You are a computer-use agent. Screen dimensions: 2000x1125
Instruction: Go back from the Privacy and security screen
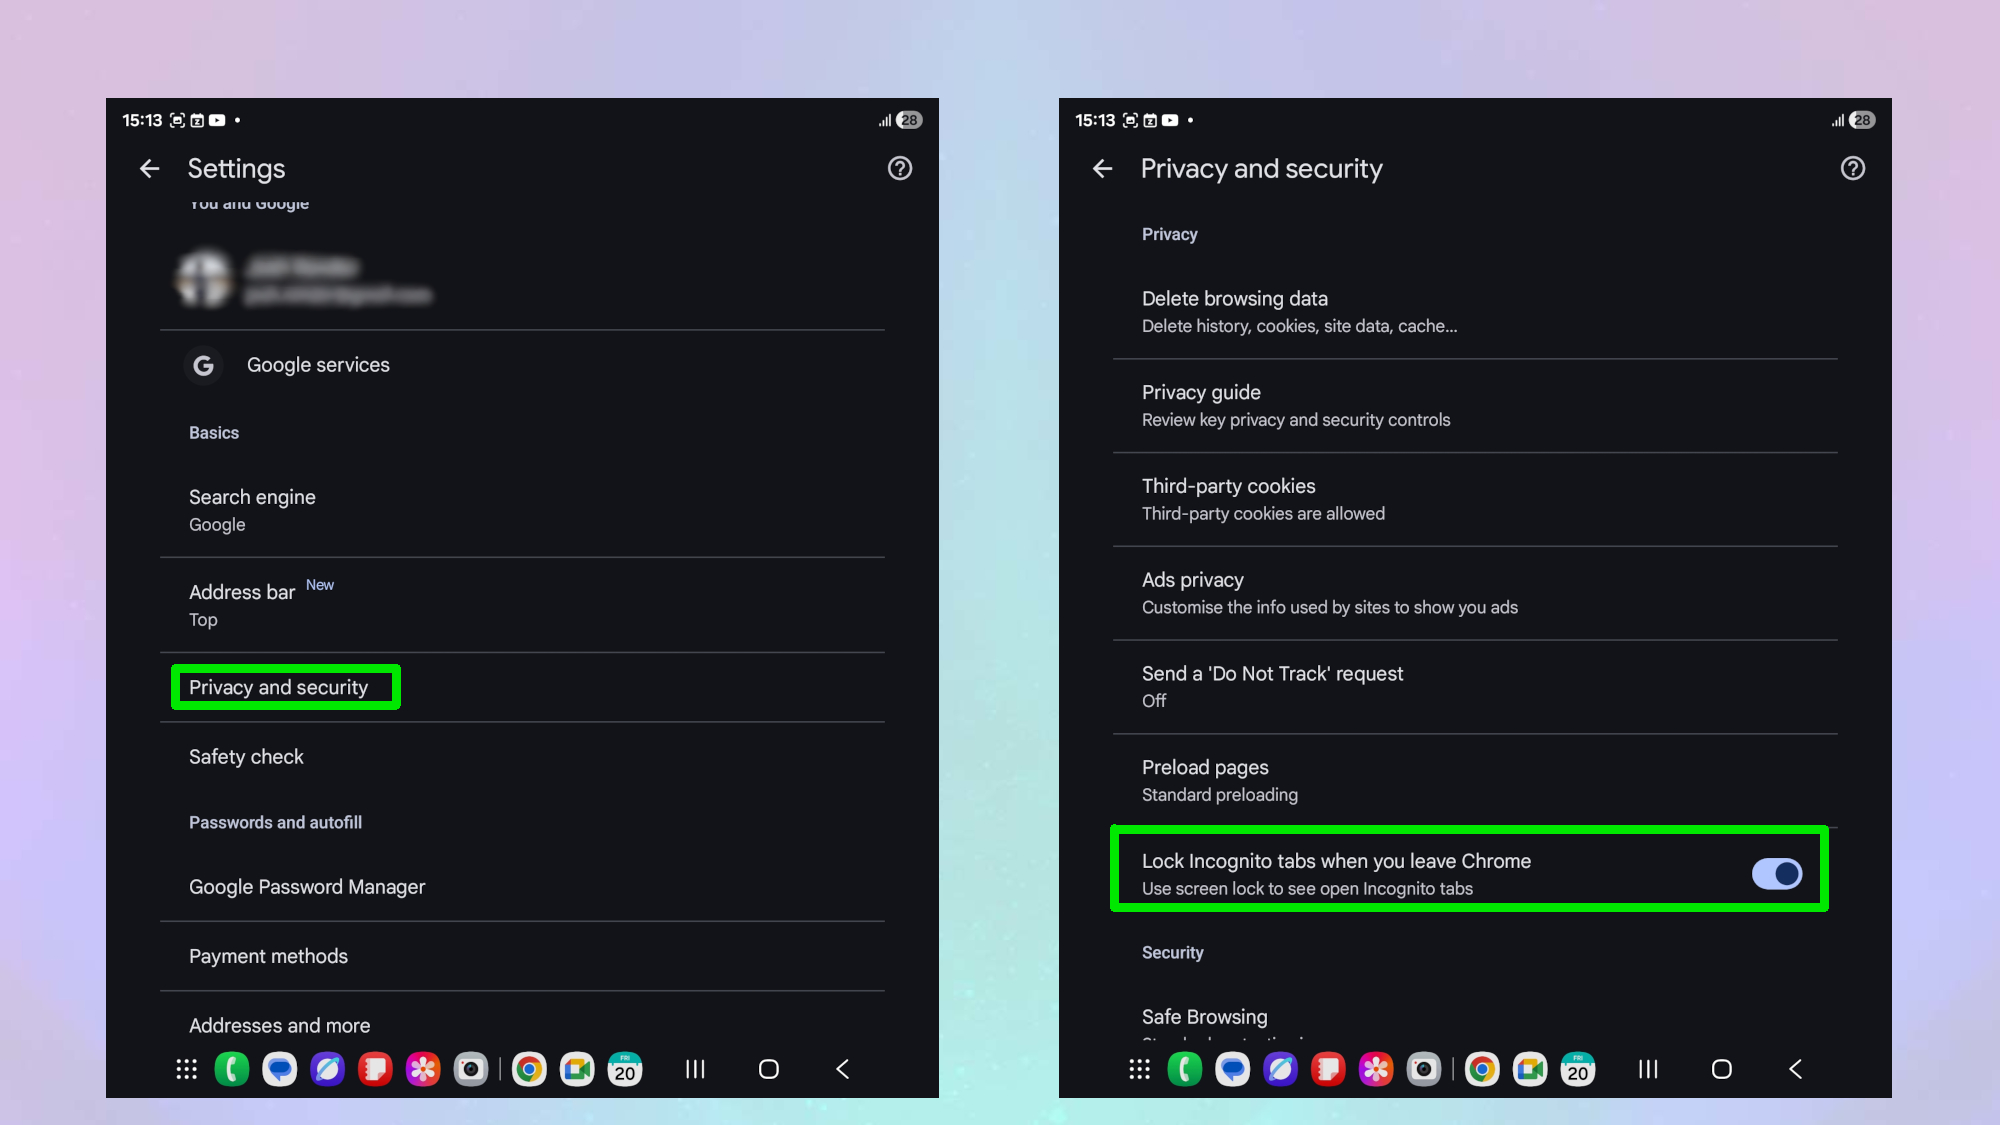coord(1101,168)
